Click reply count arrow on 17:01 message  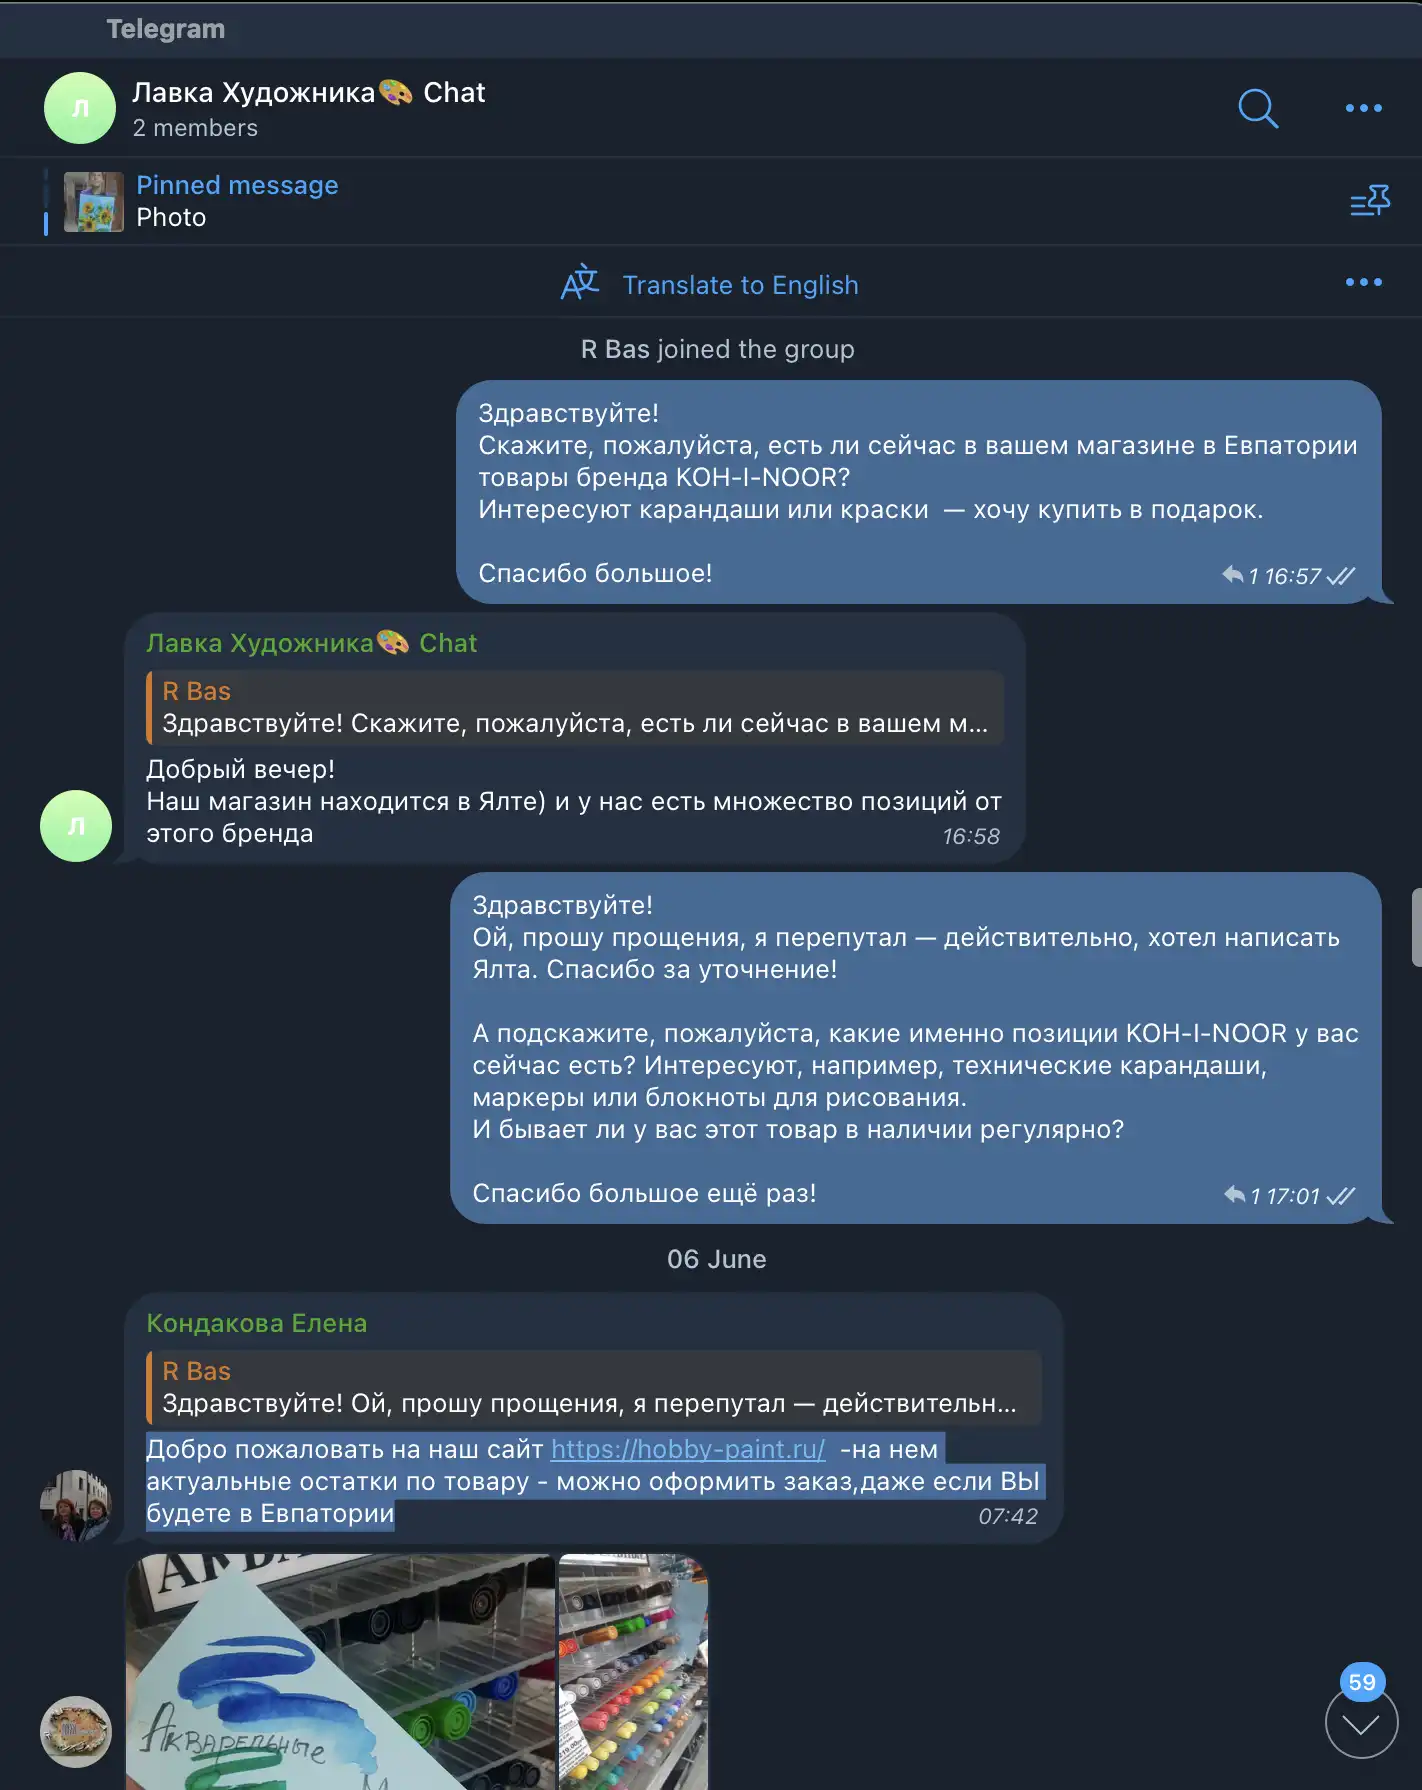tap(1234, 1195)
